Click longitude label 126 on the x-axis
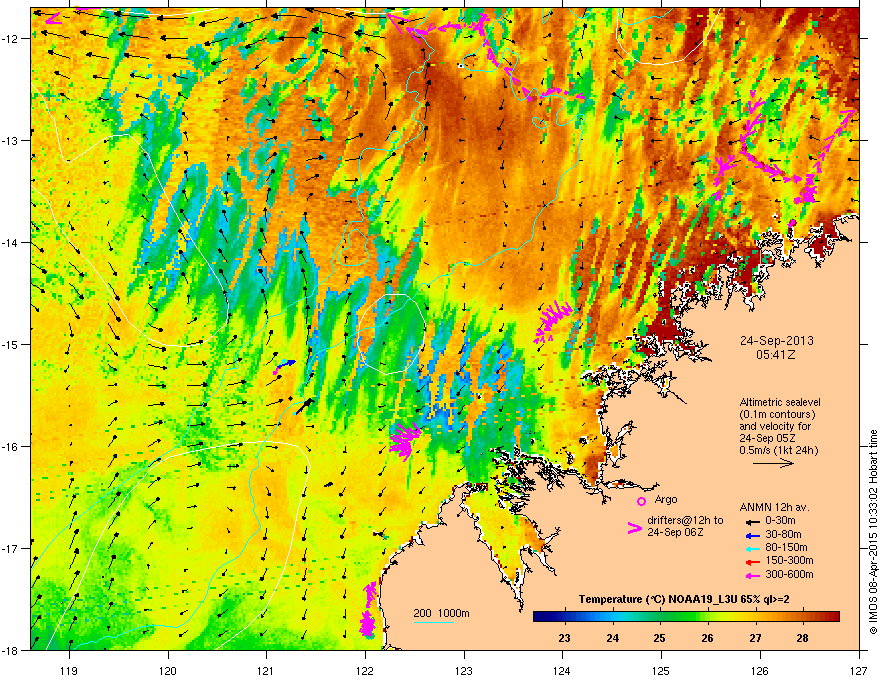 (x=760, y=670)
